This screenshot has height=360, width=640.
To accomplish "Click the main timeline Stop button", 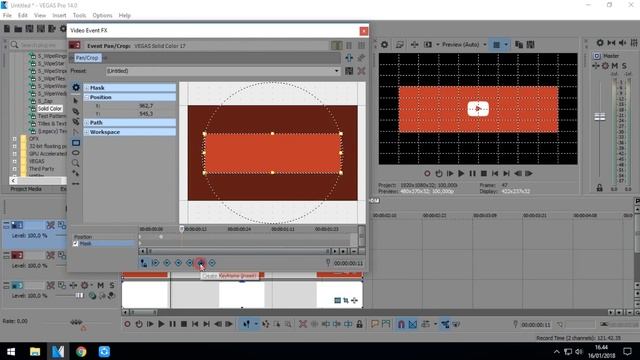I will click(x=184, y=324).
